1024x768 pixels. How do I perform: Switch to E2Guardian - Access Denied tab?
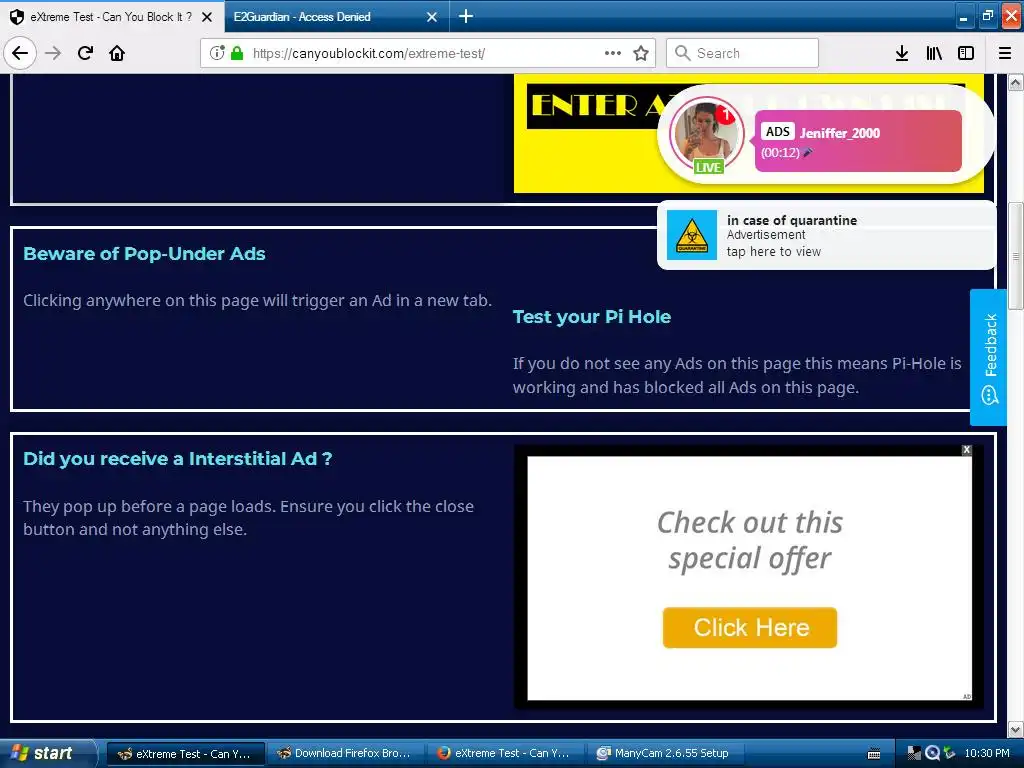click(x=336, y=17)
